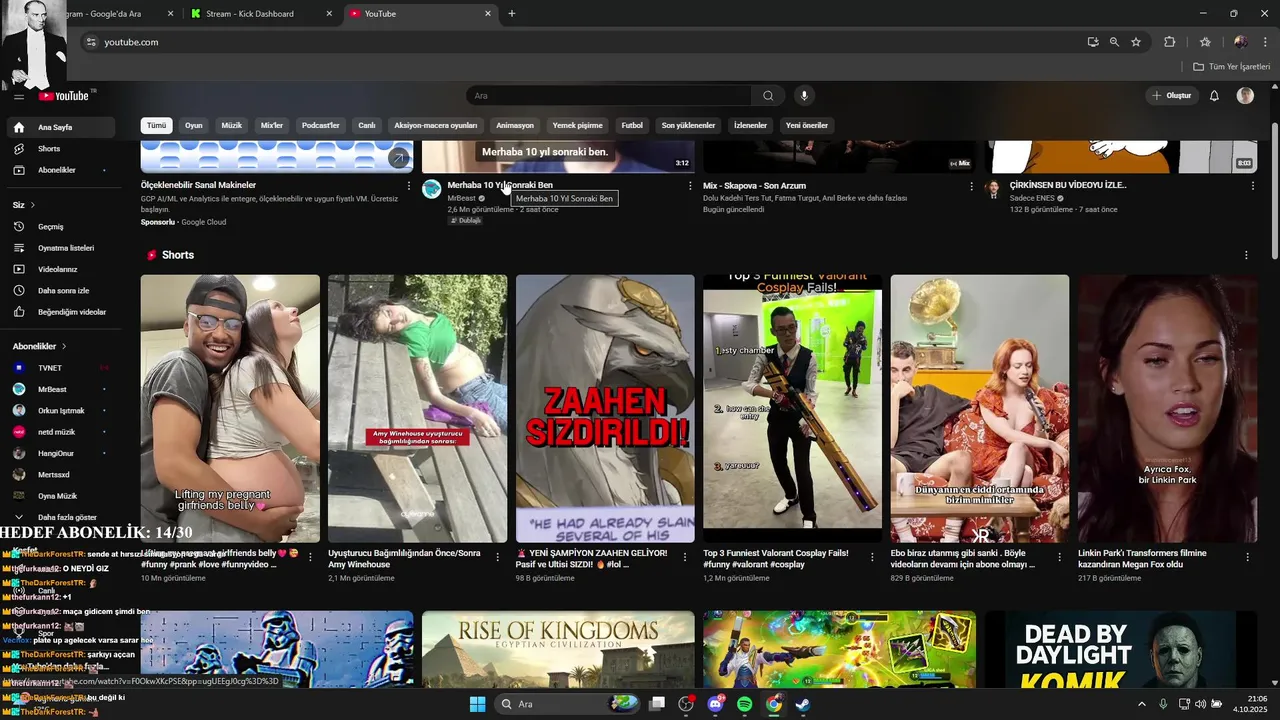Open more options for ÇİRKİNSEN BU VİDEOYU İZLE
The width and height of the screenshot is (1280, 720).
(x=1253, y=186)
